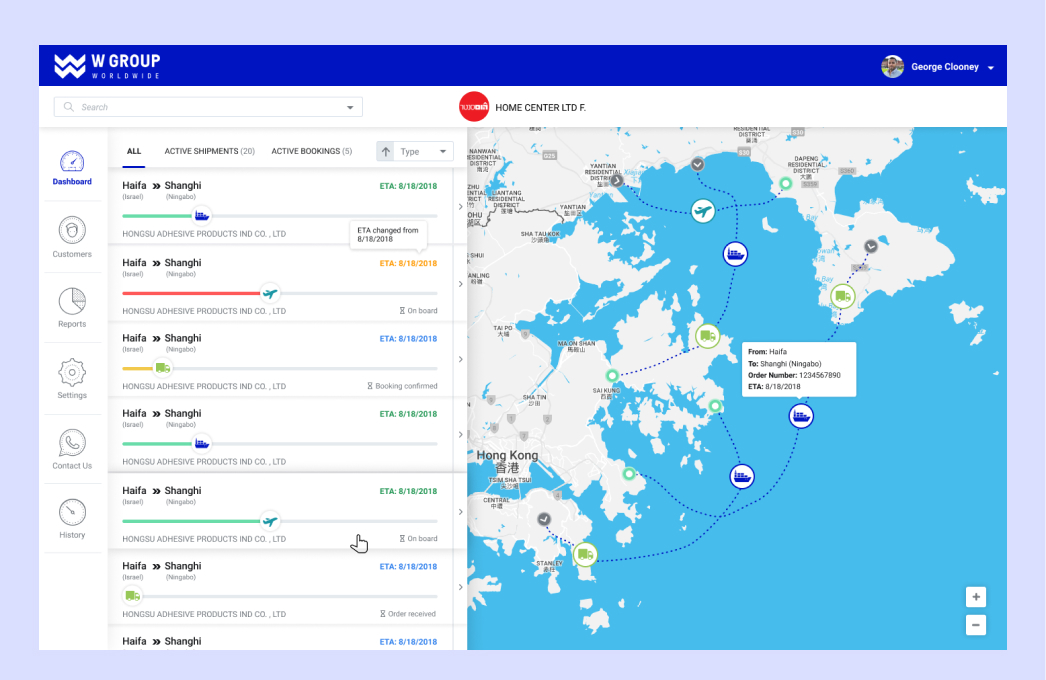Click the orange ETA: 8/18/2018 label

click(x=408, y=264)
